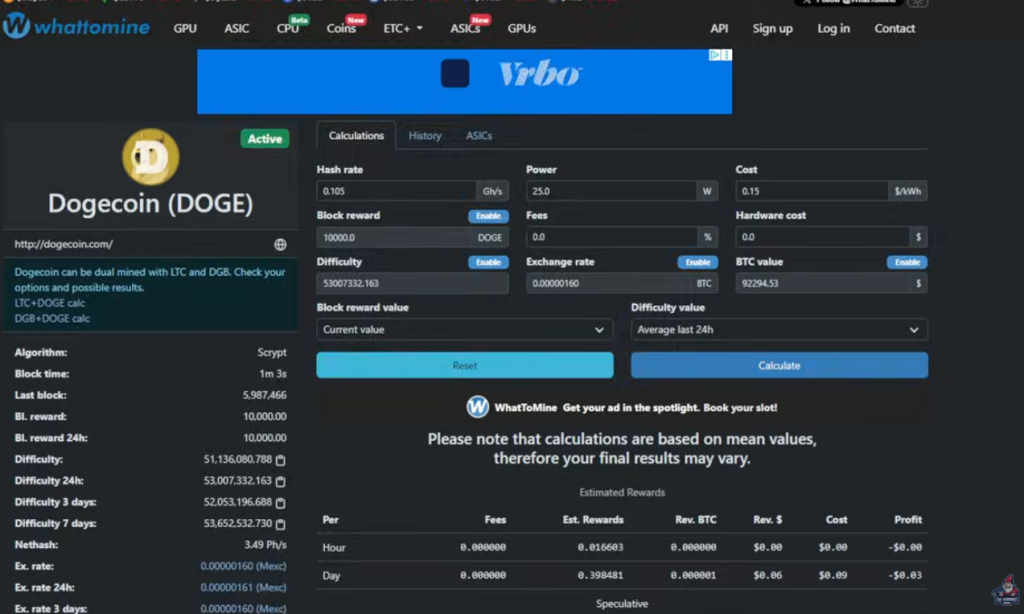1024x614 pixels.
Task: Copy the Difficulty 7 days value
Action: 281,524
